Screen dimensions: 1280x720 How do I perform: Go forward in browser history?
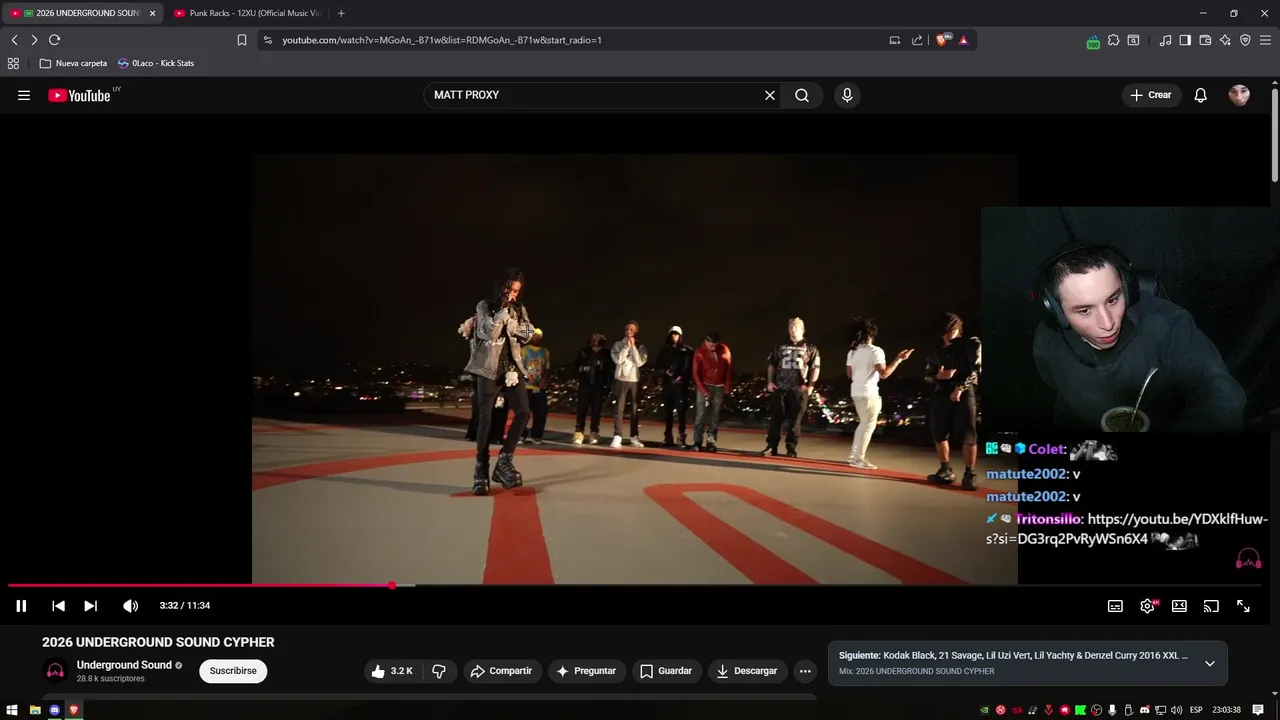point(34,40)
